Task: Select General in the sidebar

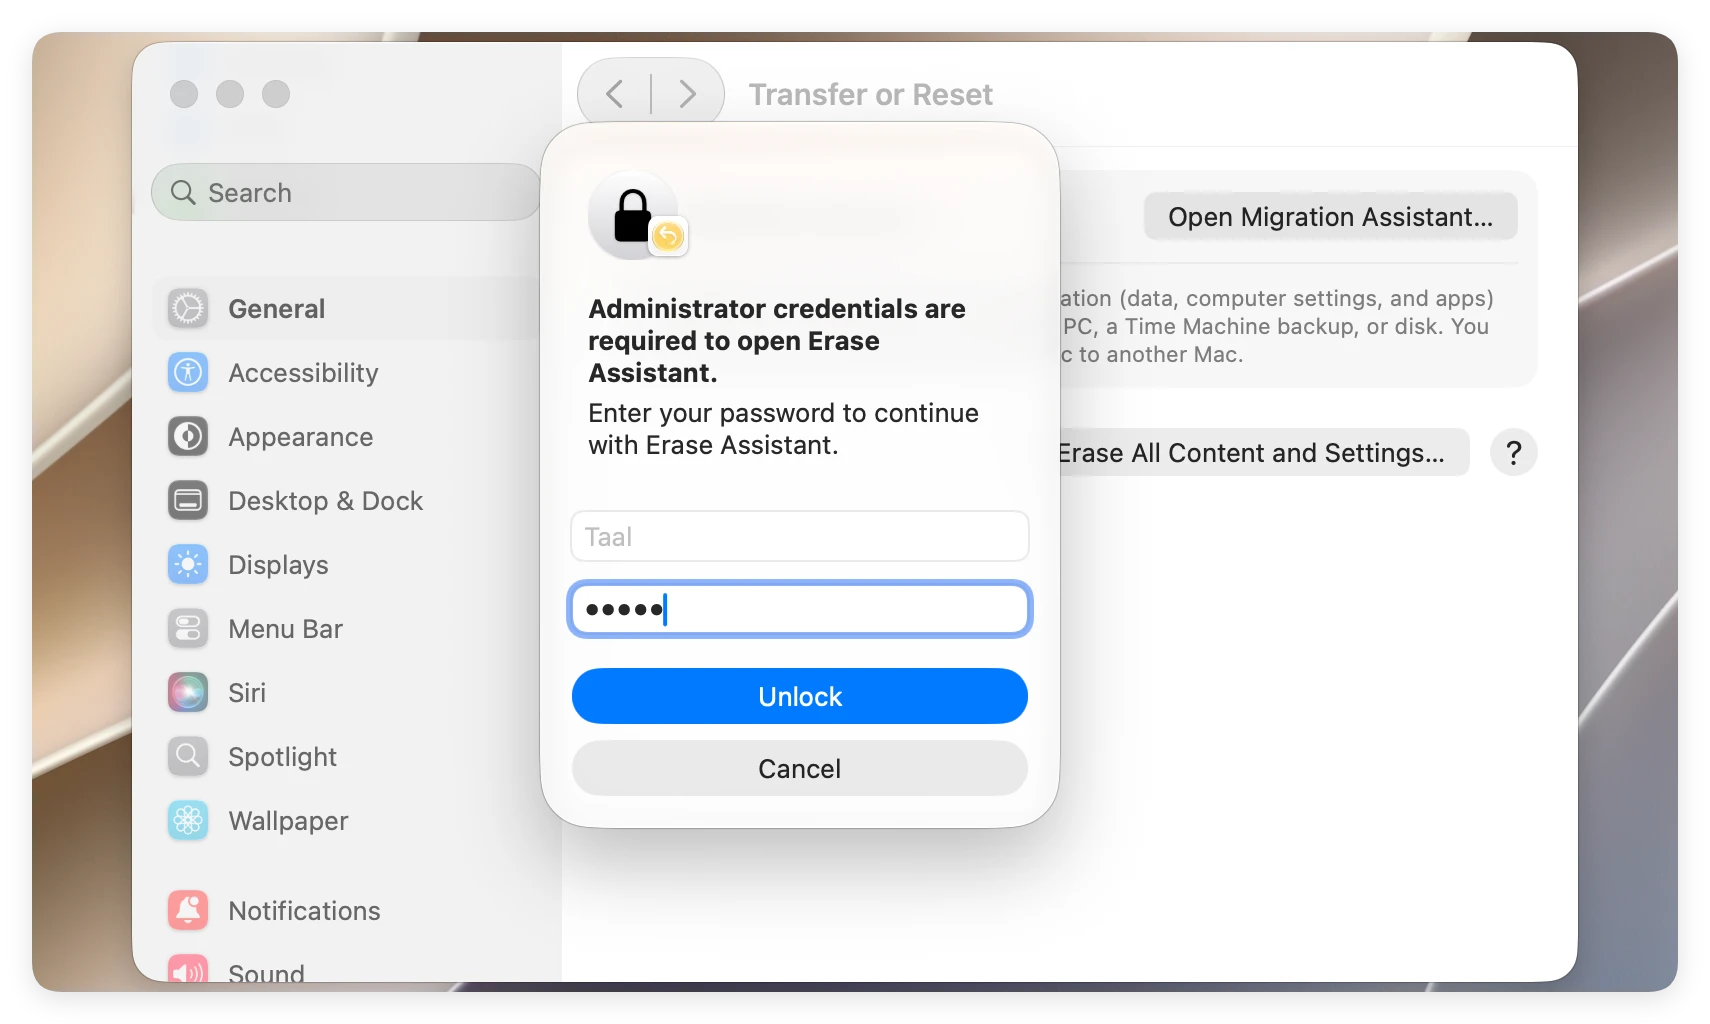Action: [x=276, y=308]
